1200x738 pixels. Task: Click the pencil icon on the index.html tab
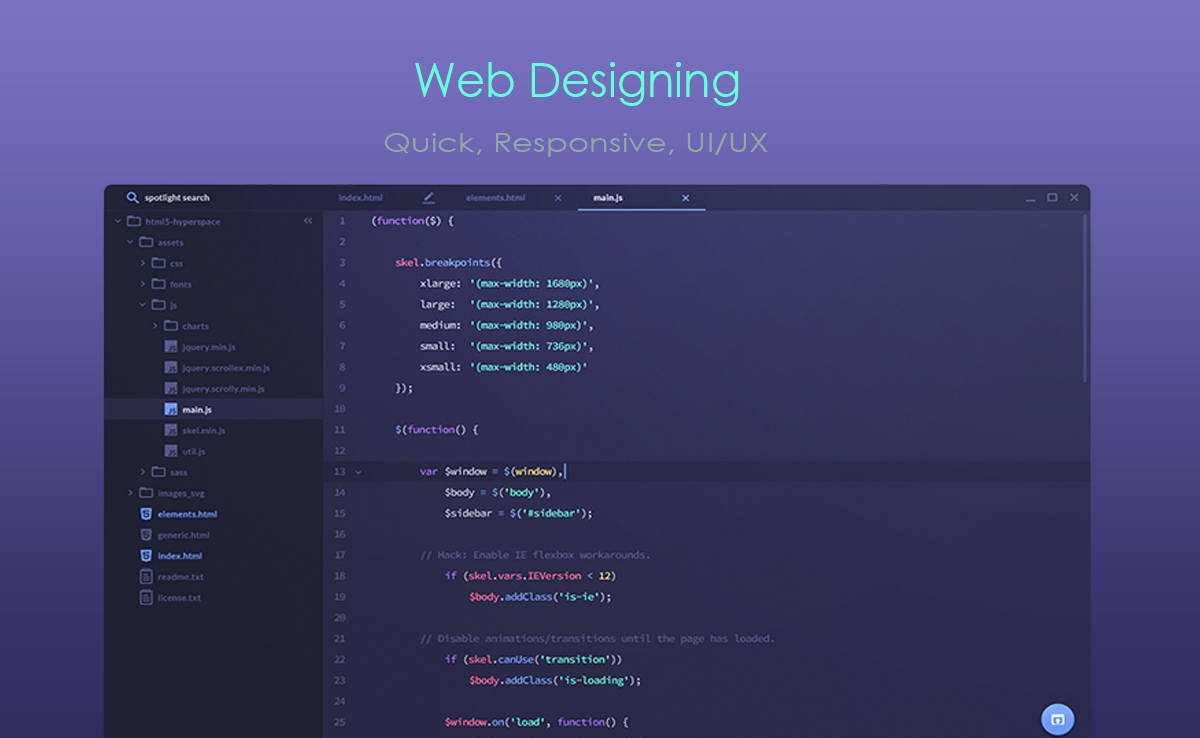pos(428,197)
